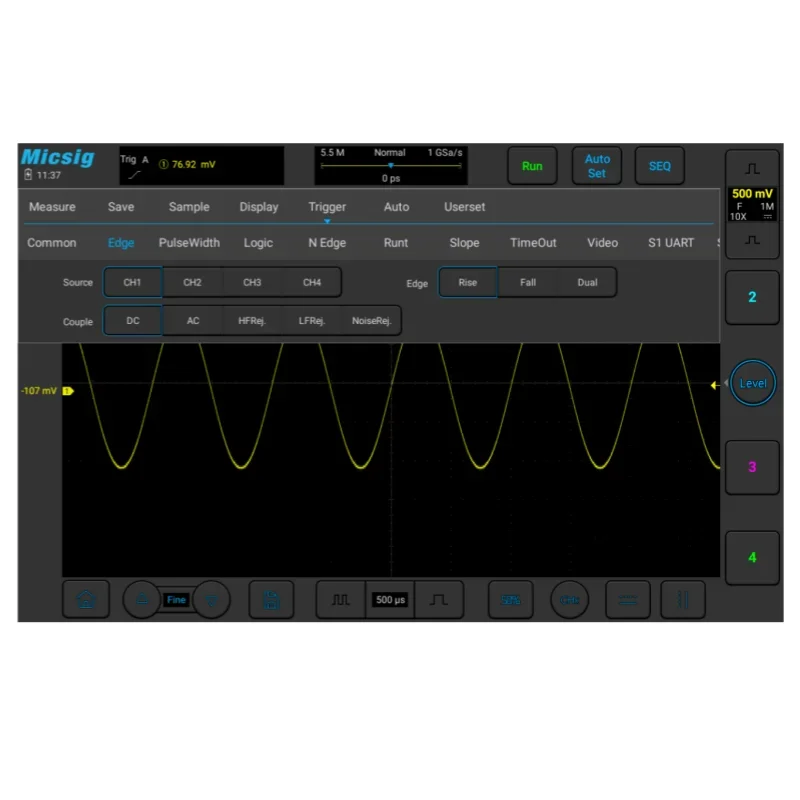
Task: Tap the Home icon in the bottom toolbar
Action: tap(86, 599)
